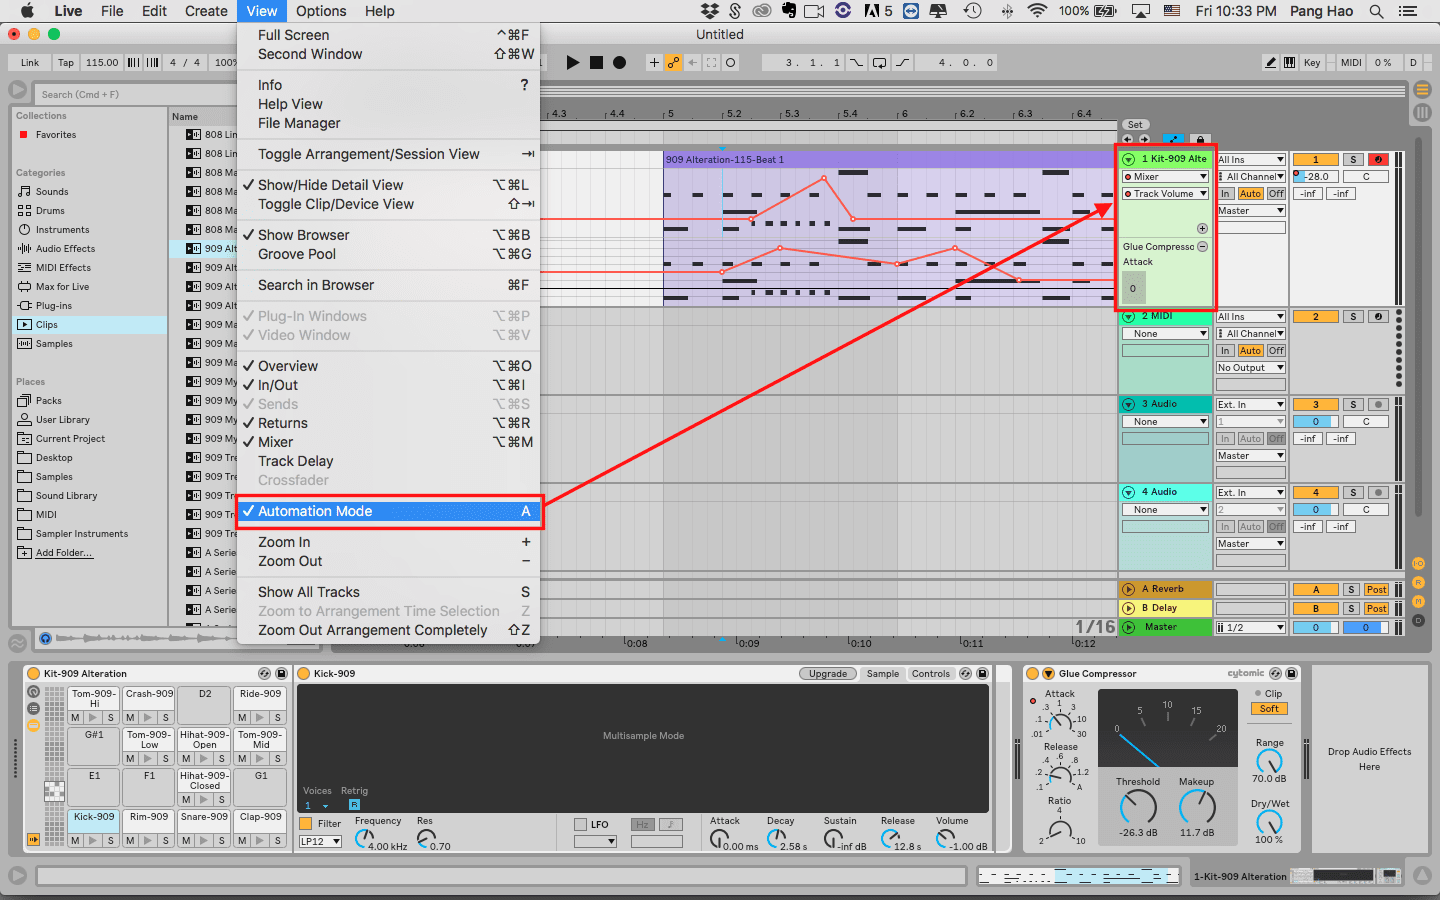The width and height of the screenshot is (1440, 900).
Task: Enable the Draw Mode pencil
Action: click(x=1270, y=62)
